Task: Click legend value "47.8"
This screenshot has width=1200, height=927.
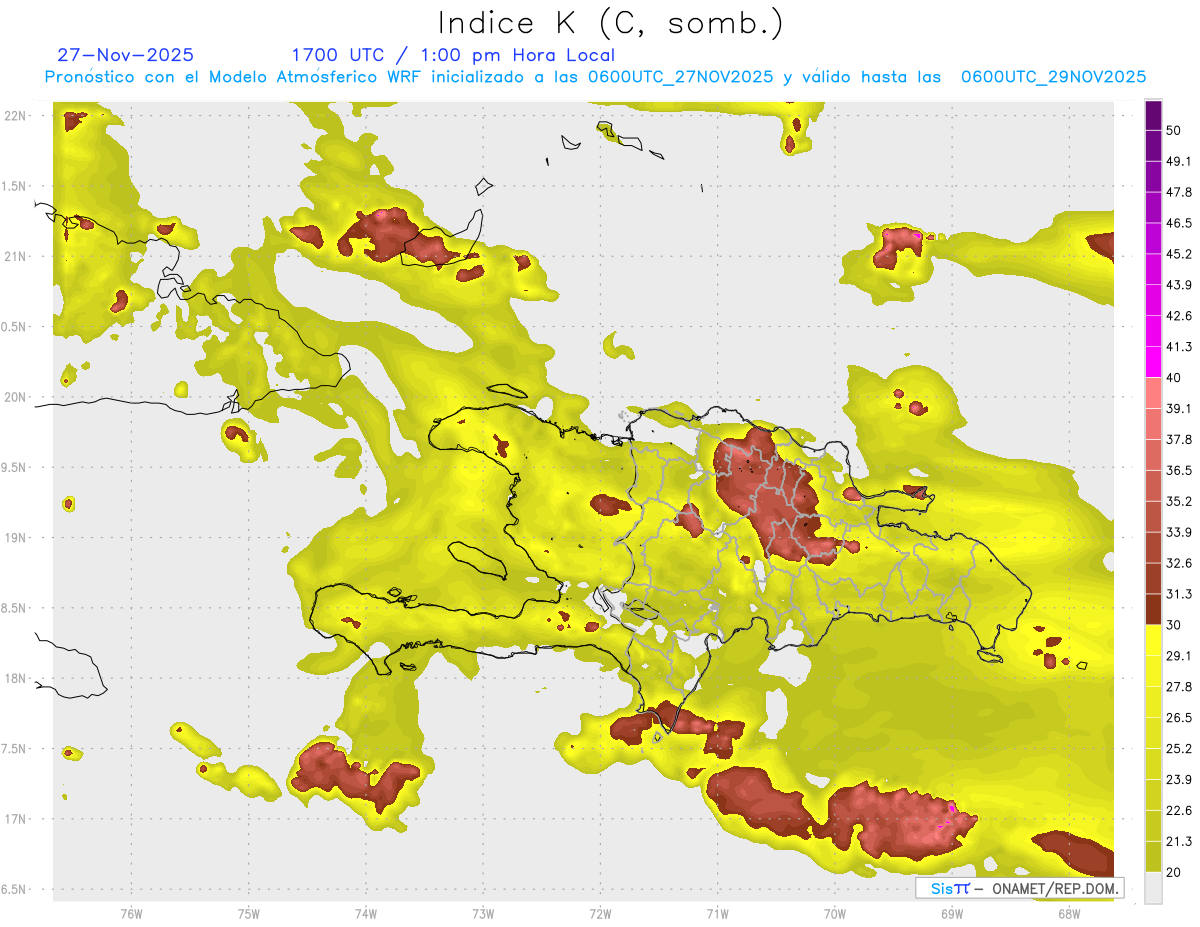Action: click(1179, 192)
